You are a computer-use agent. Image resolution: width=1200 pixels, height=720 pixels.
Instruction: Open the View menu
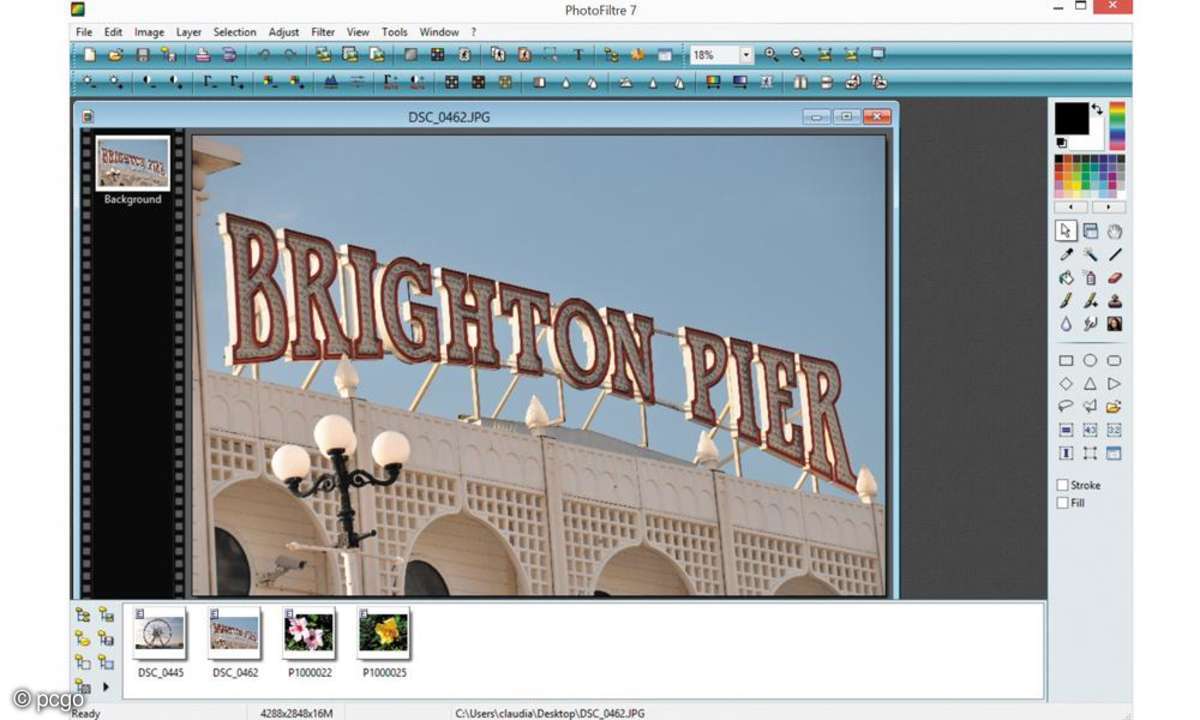[x=357, y=32]
